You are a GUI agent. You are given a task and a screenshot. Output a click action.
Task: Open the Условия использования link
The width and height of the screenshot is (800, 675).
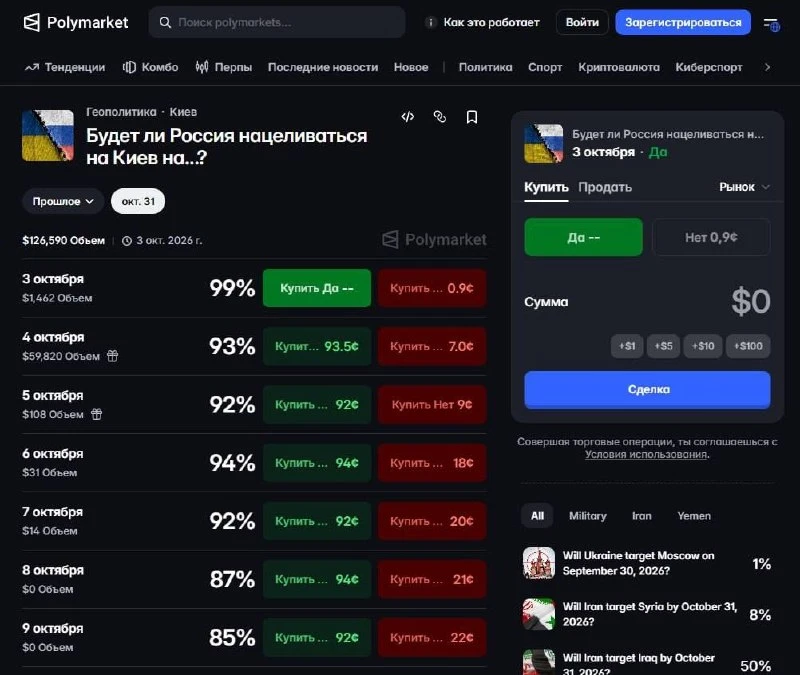click(x=646, y=455)
